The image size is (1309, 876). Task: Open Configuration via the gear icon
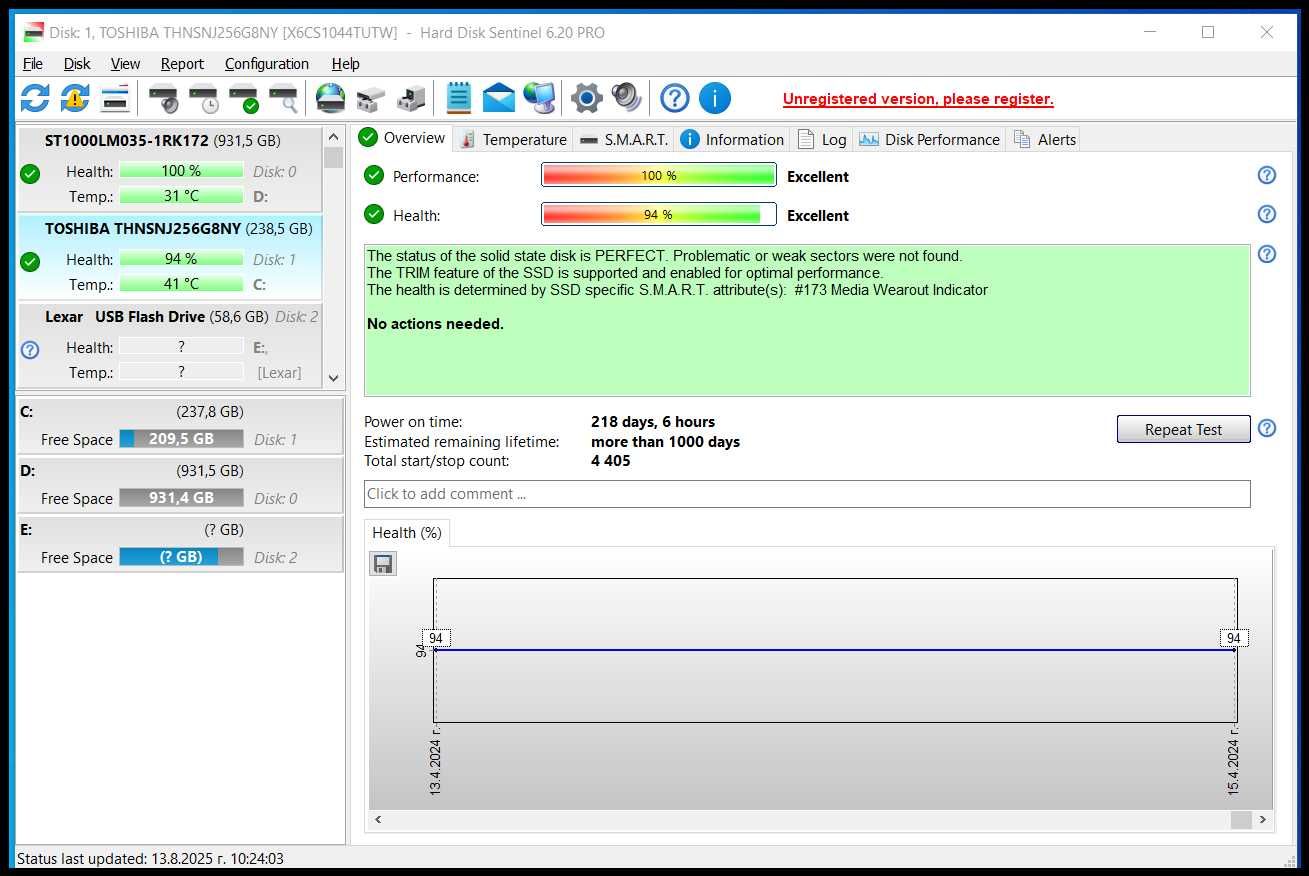pos(586,98)
